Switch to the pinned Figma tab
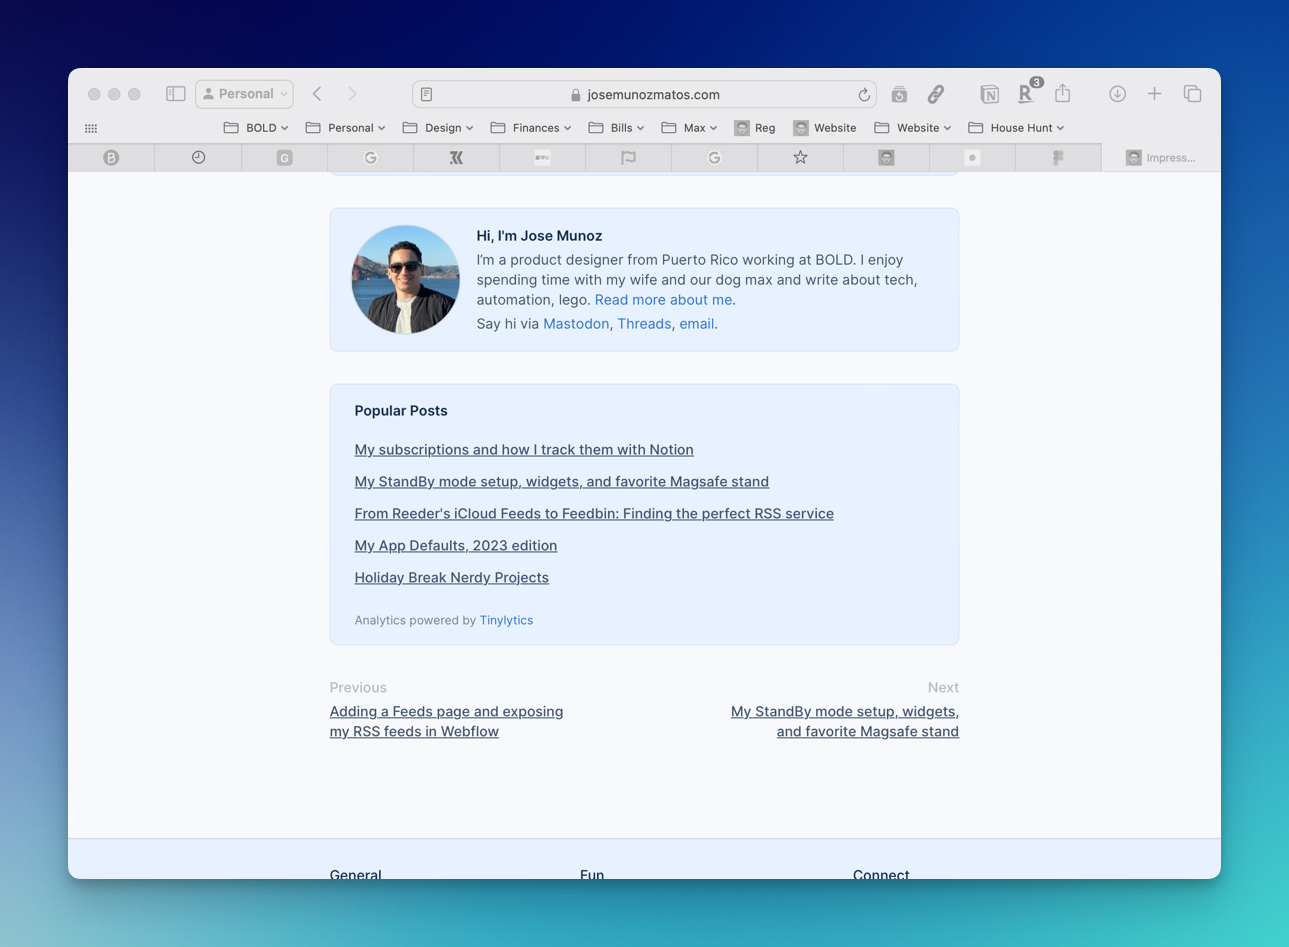 pyautogui.click(x=1058, y=158)
